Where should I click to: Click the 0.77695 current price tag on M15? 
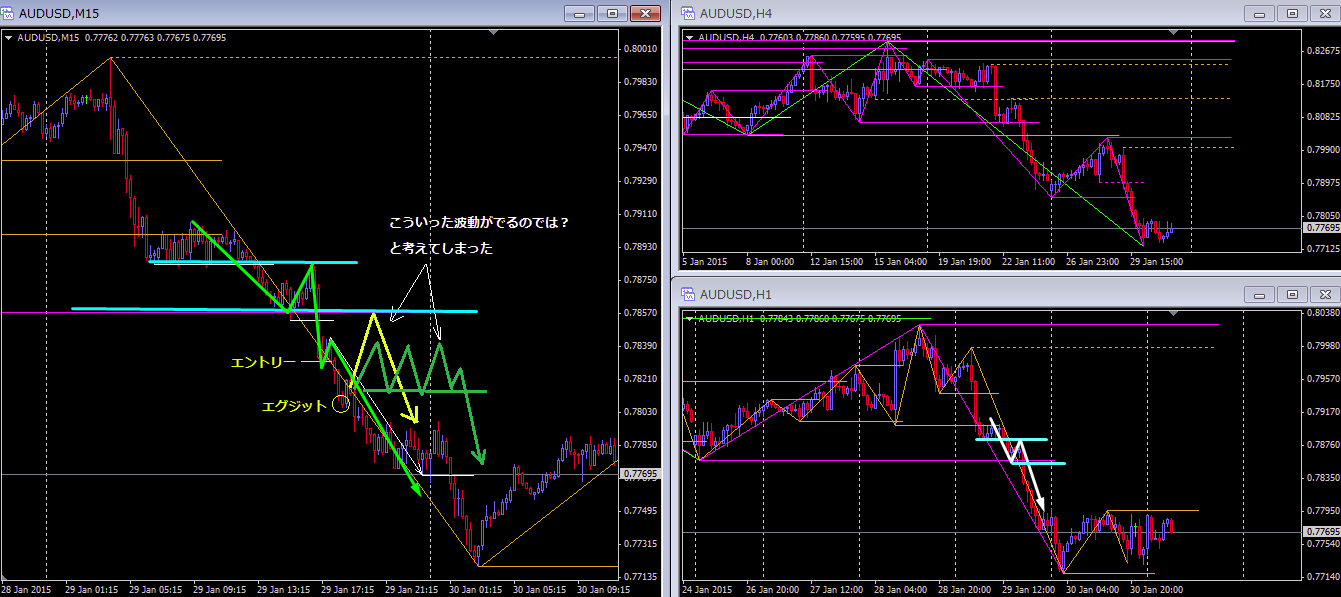(x=640, y=474)
